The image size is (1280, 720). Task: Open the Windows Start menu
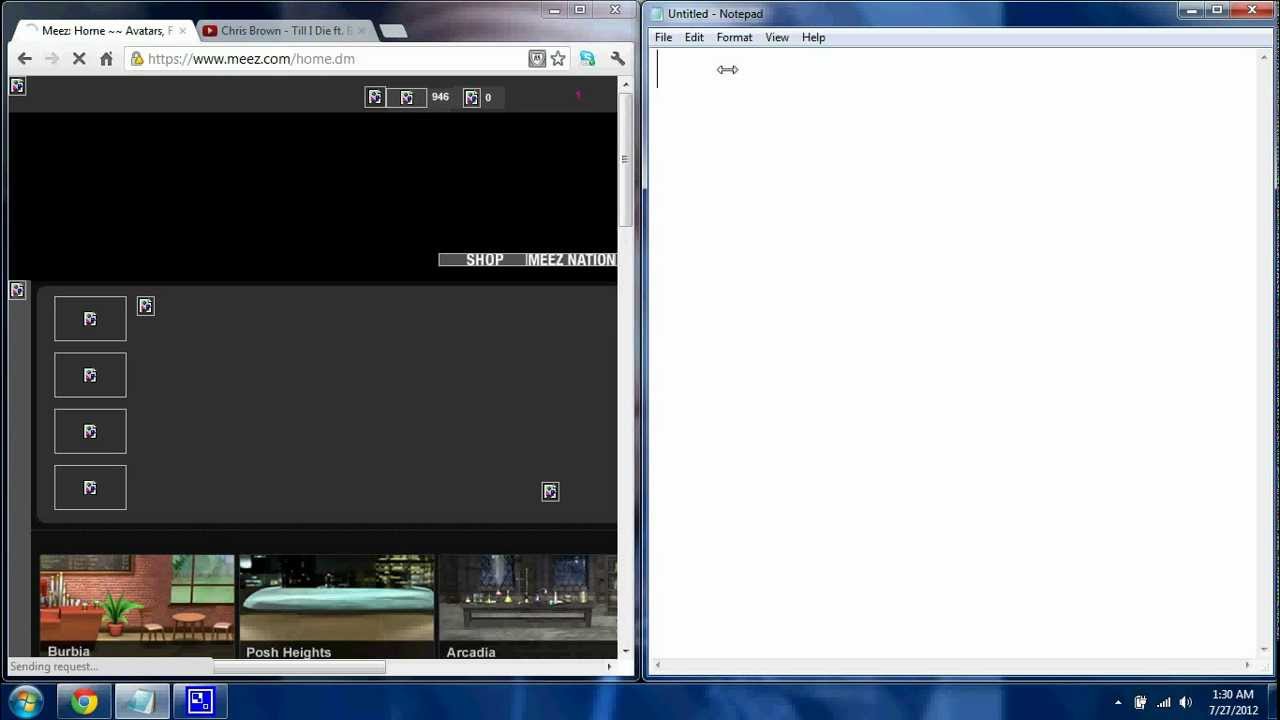tap(25, 701)
